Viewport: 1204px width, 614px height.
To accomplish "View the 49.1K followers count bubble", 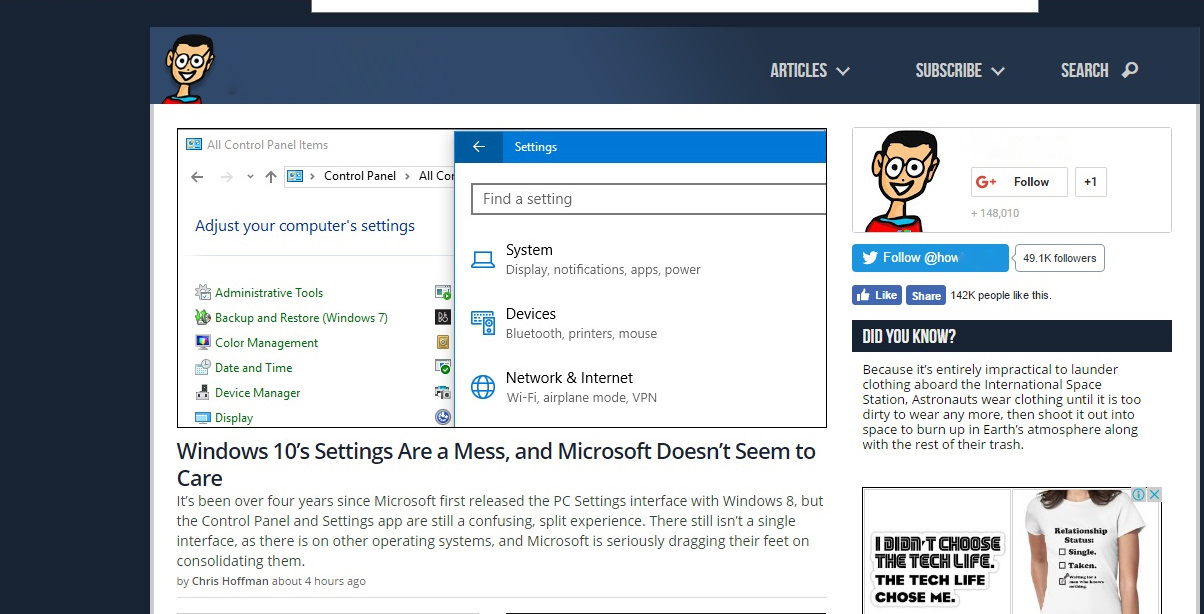I will click(x=1060, y=258).
